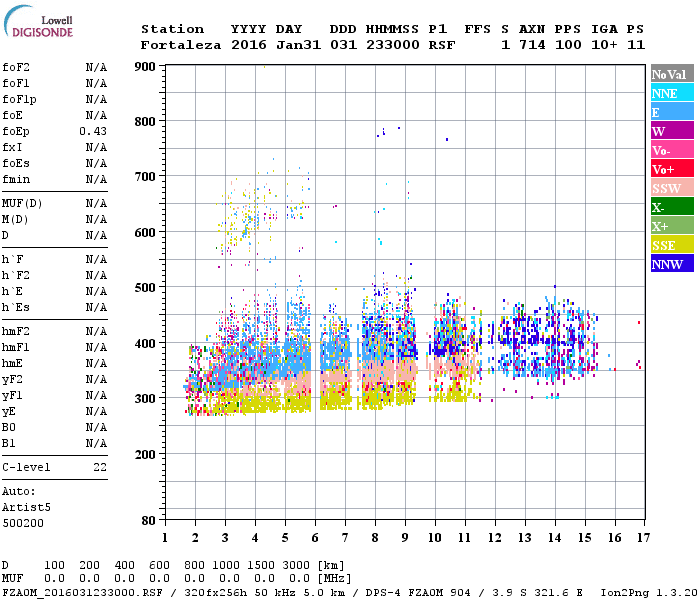This screenshot has width=700, height=600.
Task: Click the 500200 version number
Action: tap(23, 523)
